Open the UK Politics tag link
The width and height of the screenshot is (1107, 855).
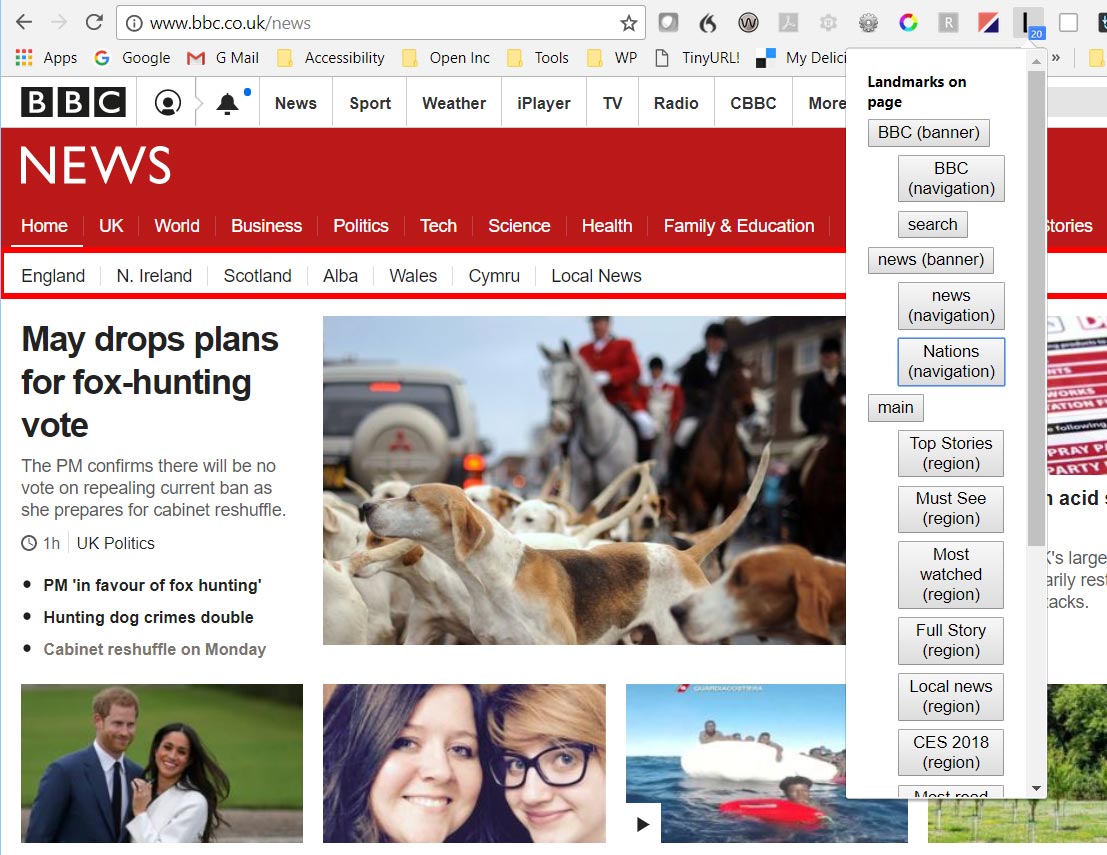(x=116, y=543)
